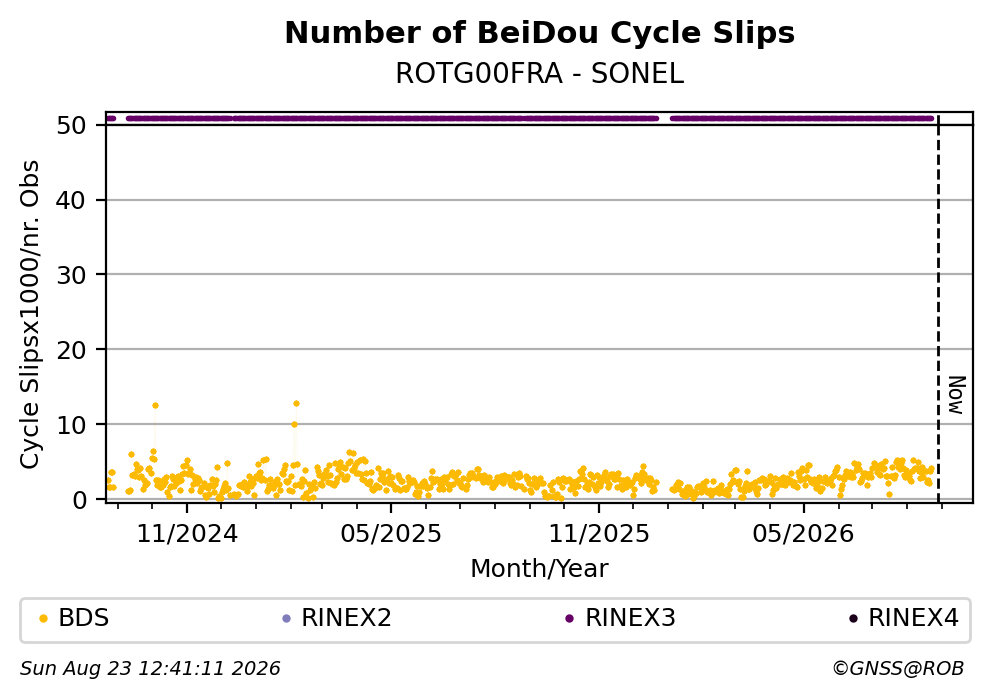
Task: Click the 05/2026 x-axis tick label
Action: point(803,534)
